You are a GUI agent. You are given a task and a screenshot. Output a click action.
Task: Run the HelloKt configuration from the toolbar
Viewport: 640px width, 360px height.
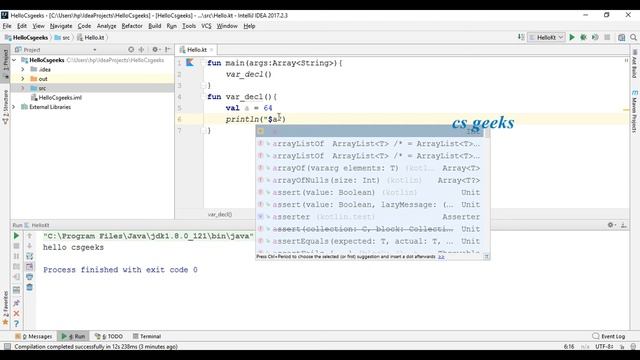click(x=572, y=37)
